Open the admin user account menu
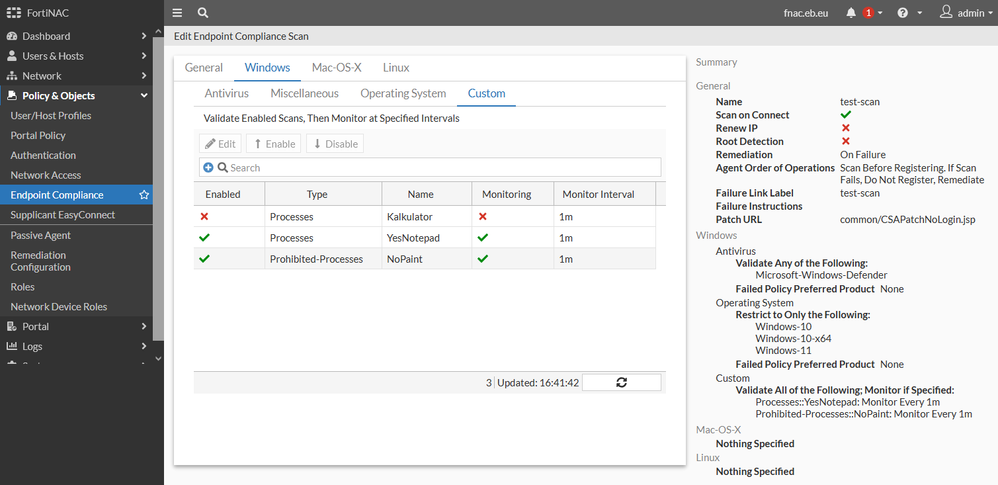Image resolution: width=998 pixels, height=485 pixels. (x=964, y=13)
